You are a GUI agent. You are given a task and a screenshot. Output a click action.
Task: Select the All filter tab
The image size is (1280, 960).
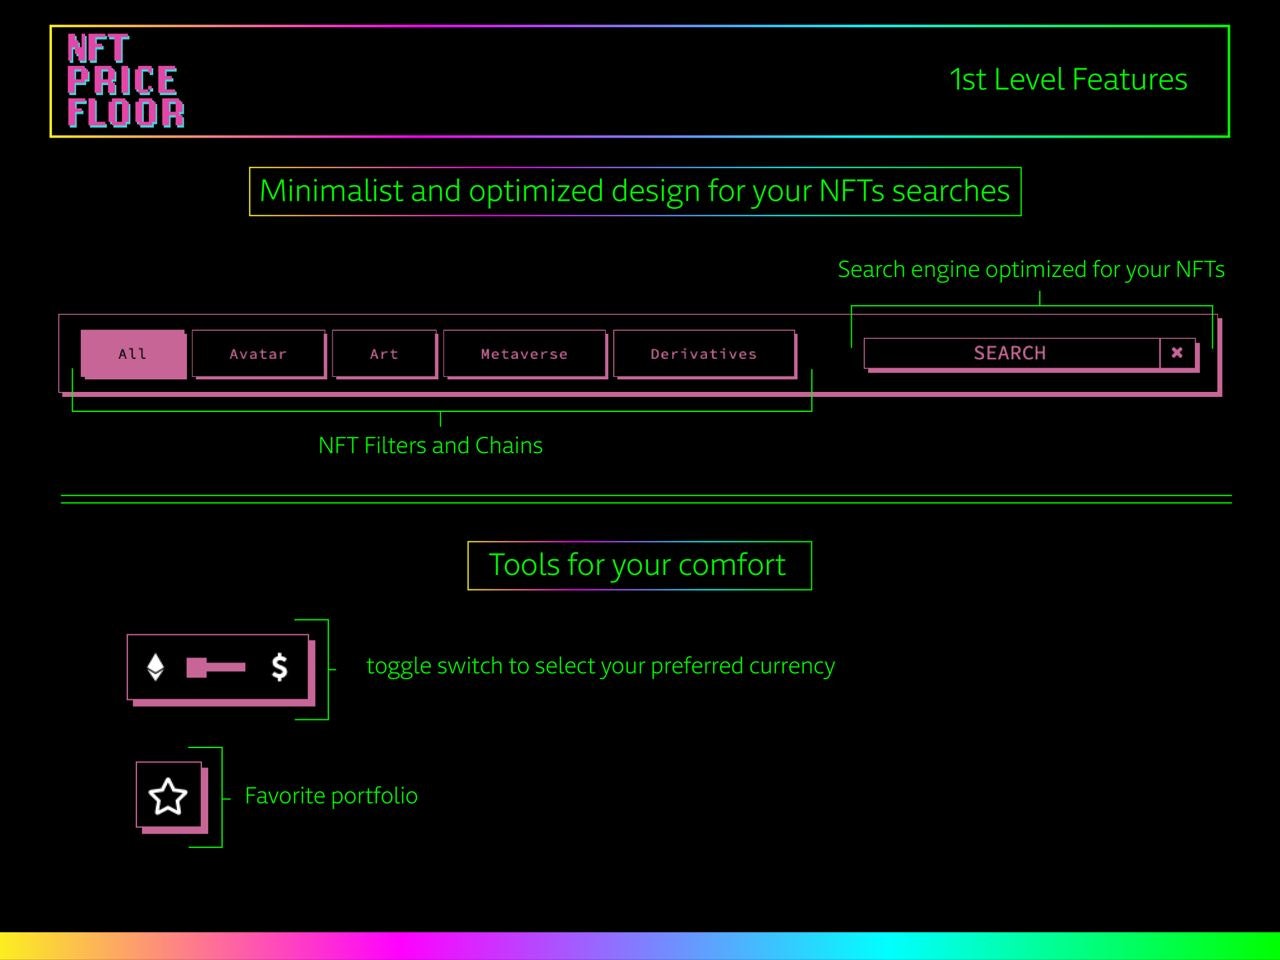tap(133, 353)
